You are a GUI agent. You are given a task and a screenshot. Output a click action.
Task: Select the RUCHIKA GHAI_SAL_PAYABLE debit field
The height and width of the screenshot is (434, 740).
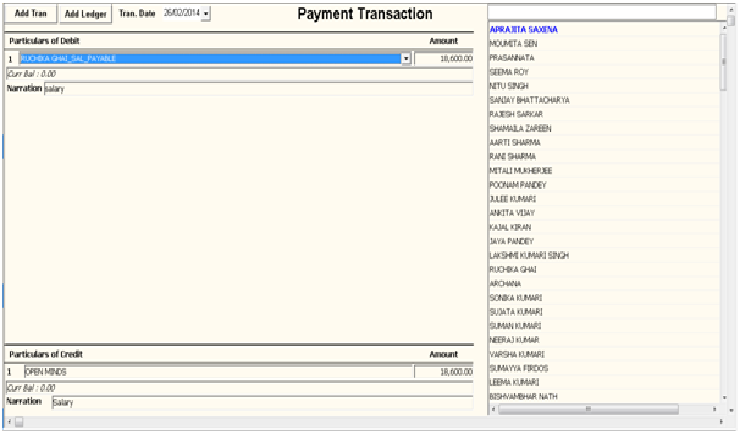coord(208,59)
